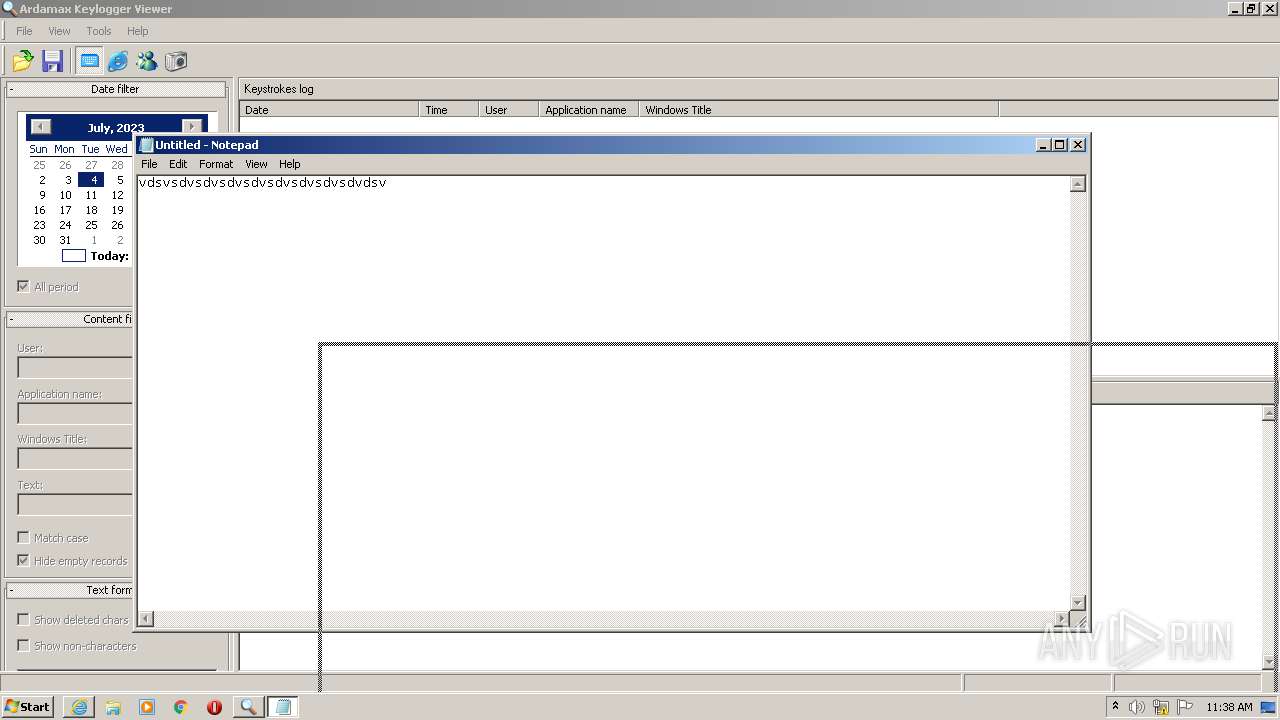Collapse the Date filter panel
1280x720 pixels.
(x=11, y=89)
